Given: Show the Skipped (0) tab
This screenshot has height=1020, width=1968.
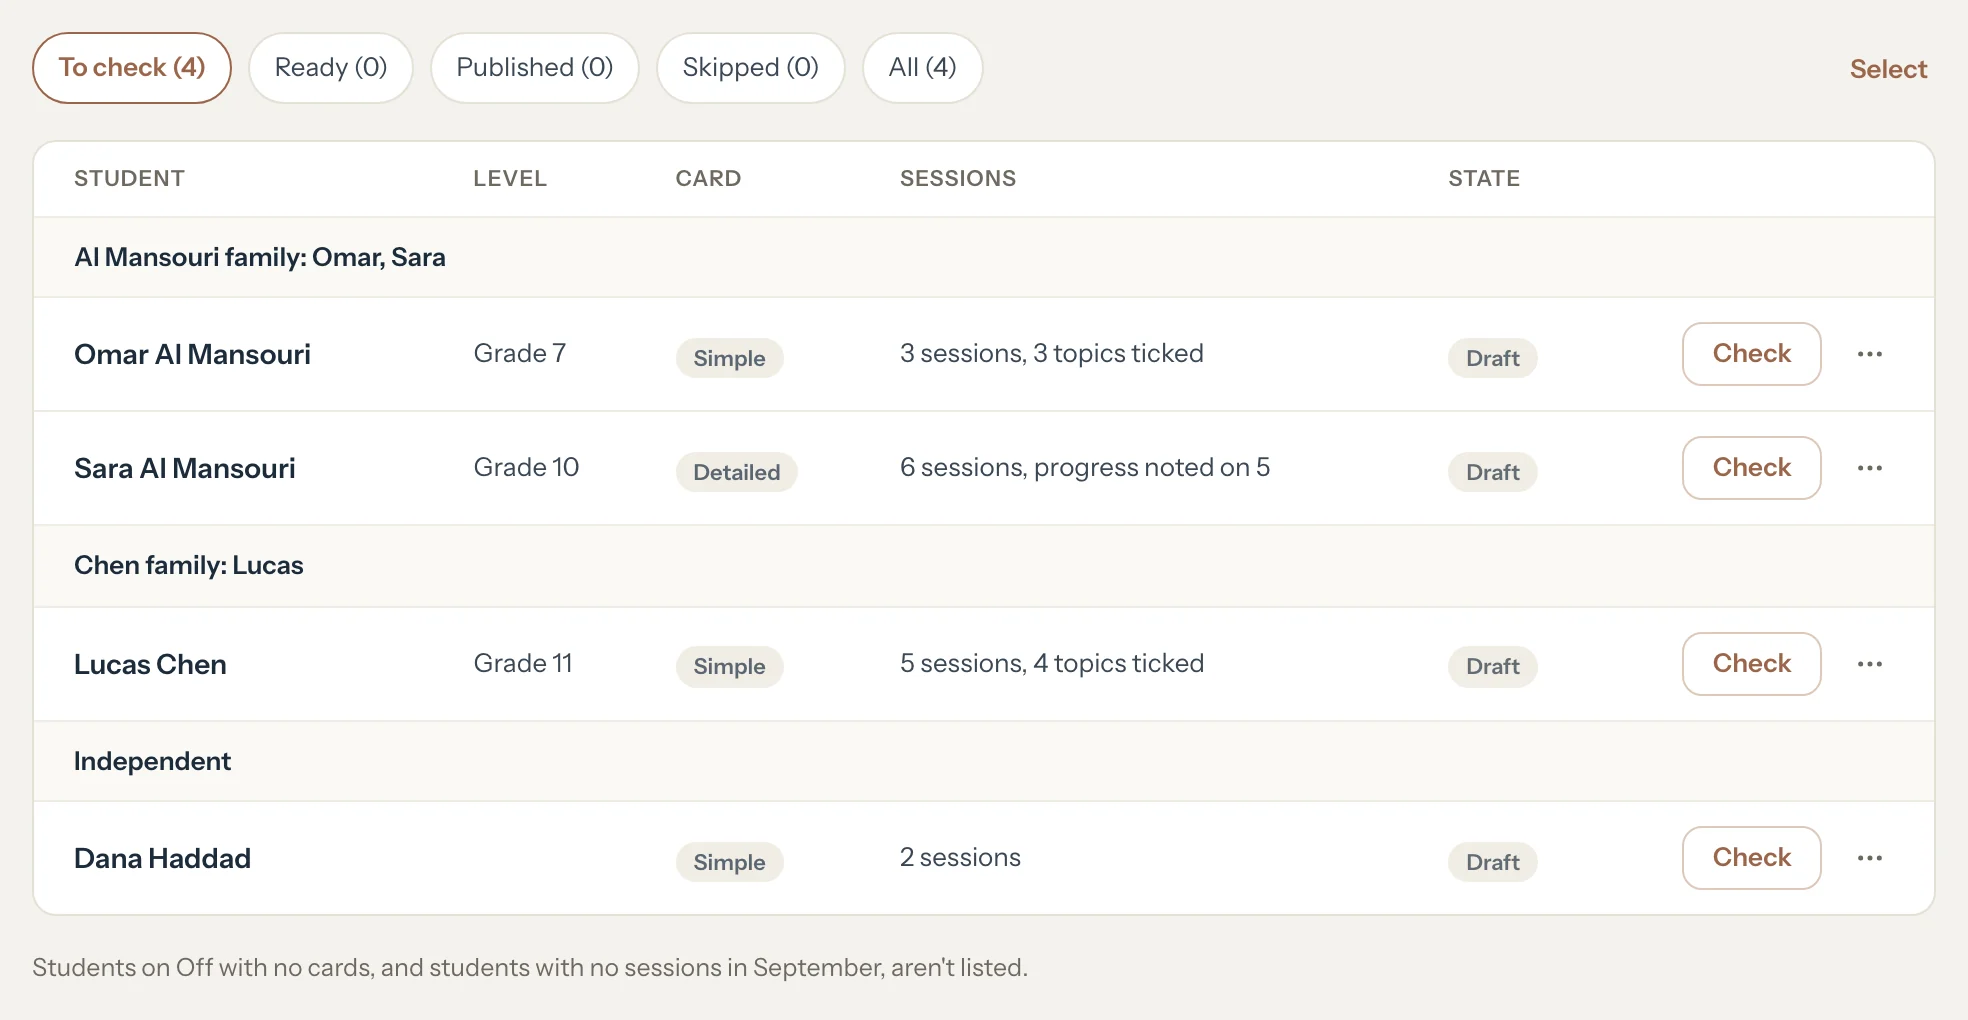Looking at the screenshot, I should 751,68.
